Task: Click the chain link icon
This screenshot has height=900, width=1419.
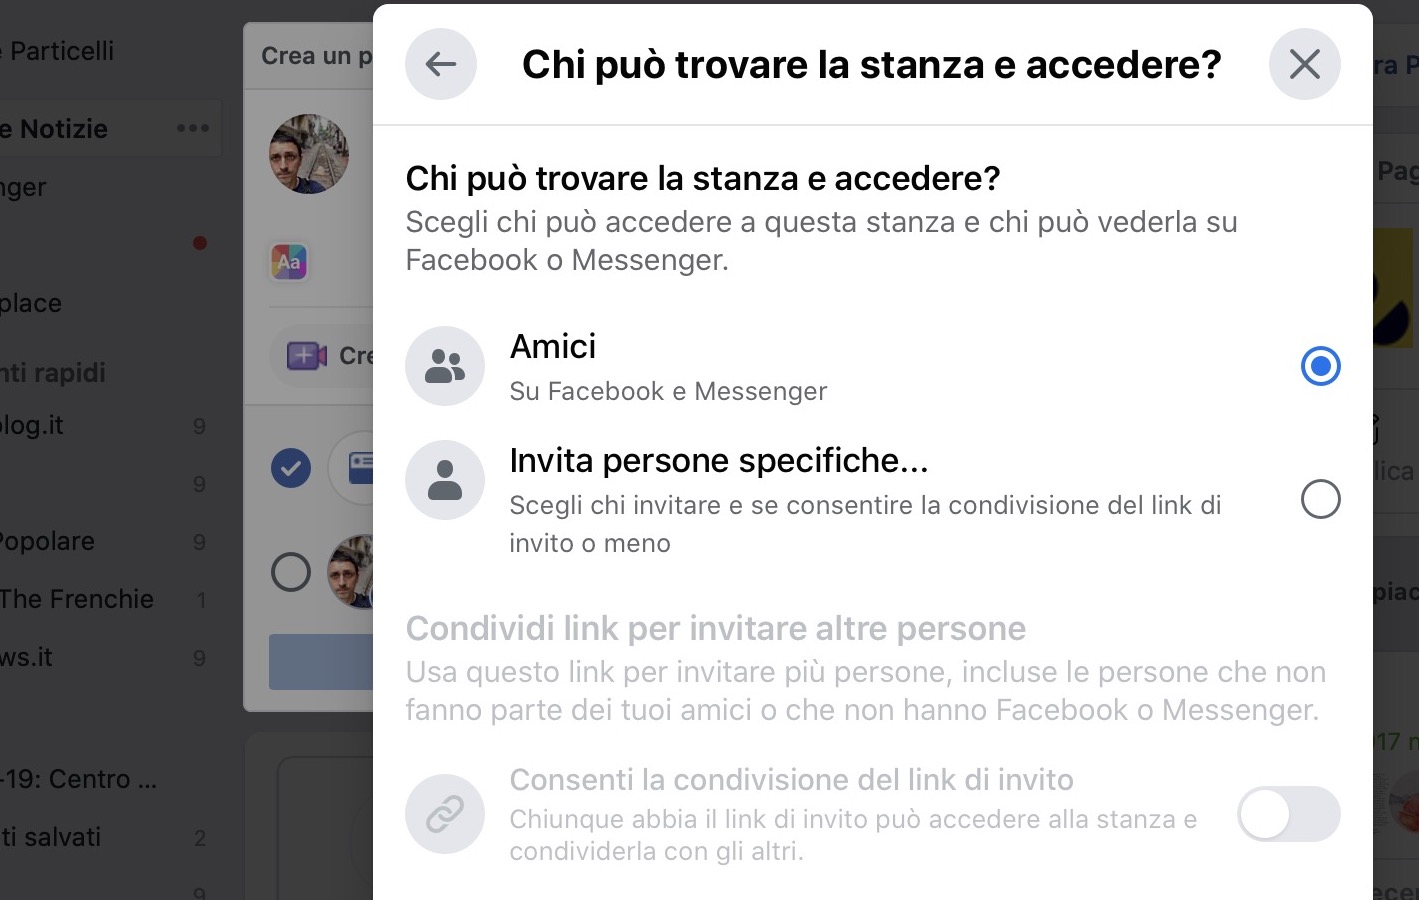Action: coord(445,814)
